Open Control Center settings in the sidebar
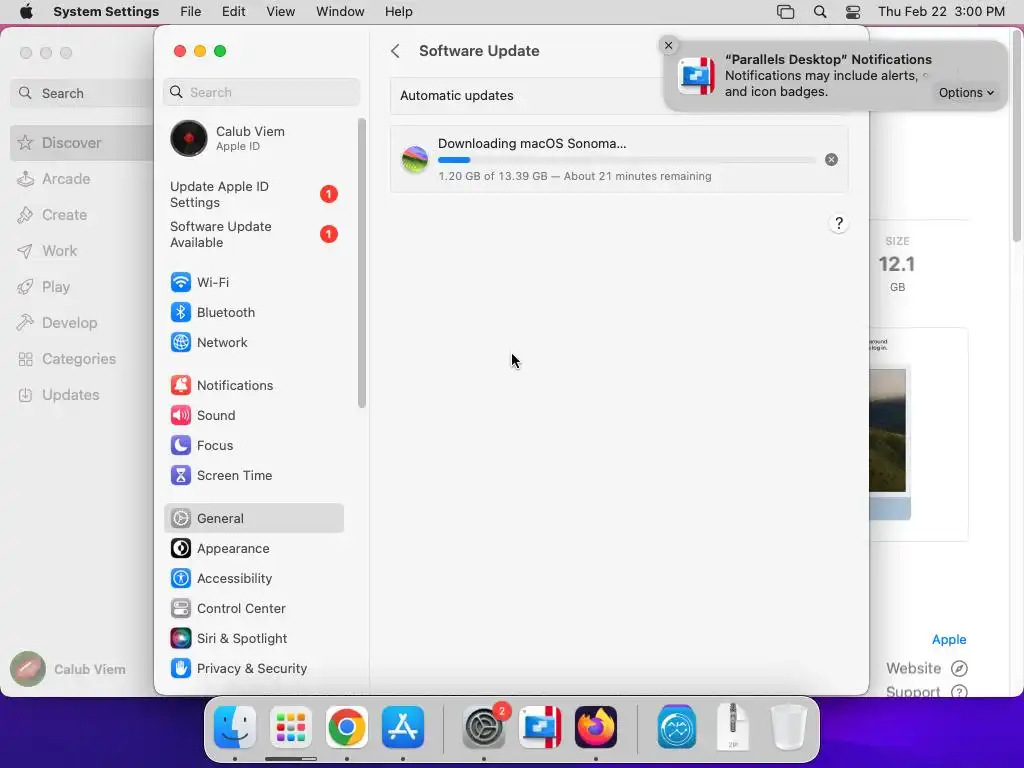This screenshot has height=768, width=1024. click(253, 609)
